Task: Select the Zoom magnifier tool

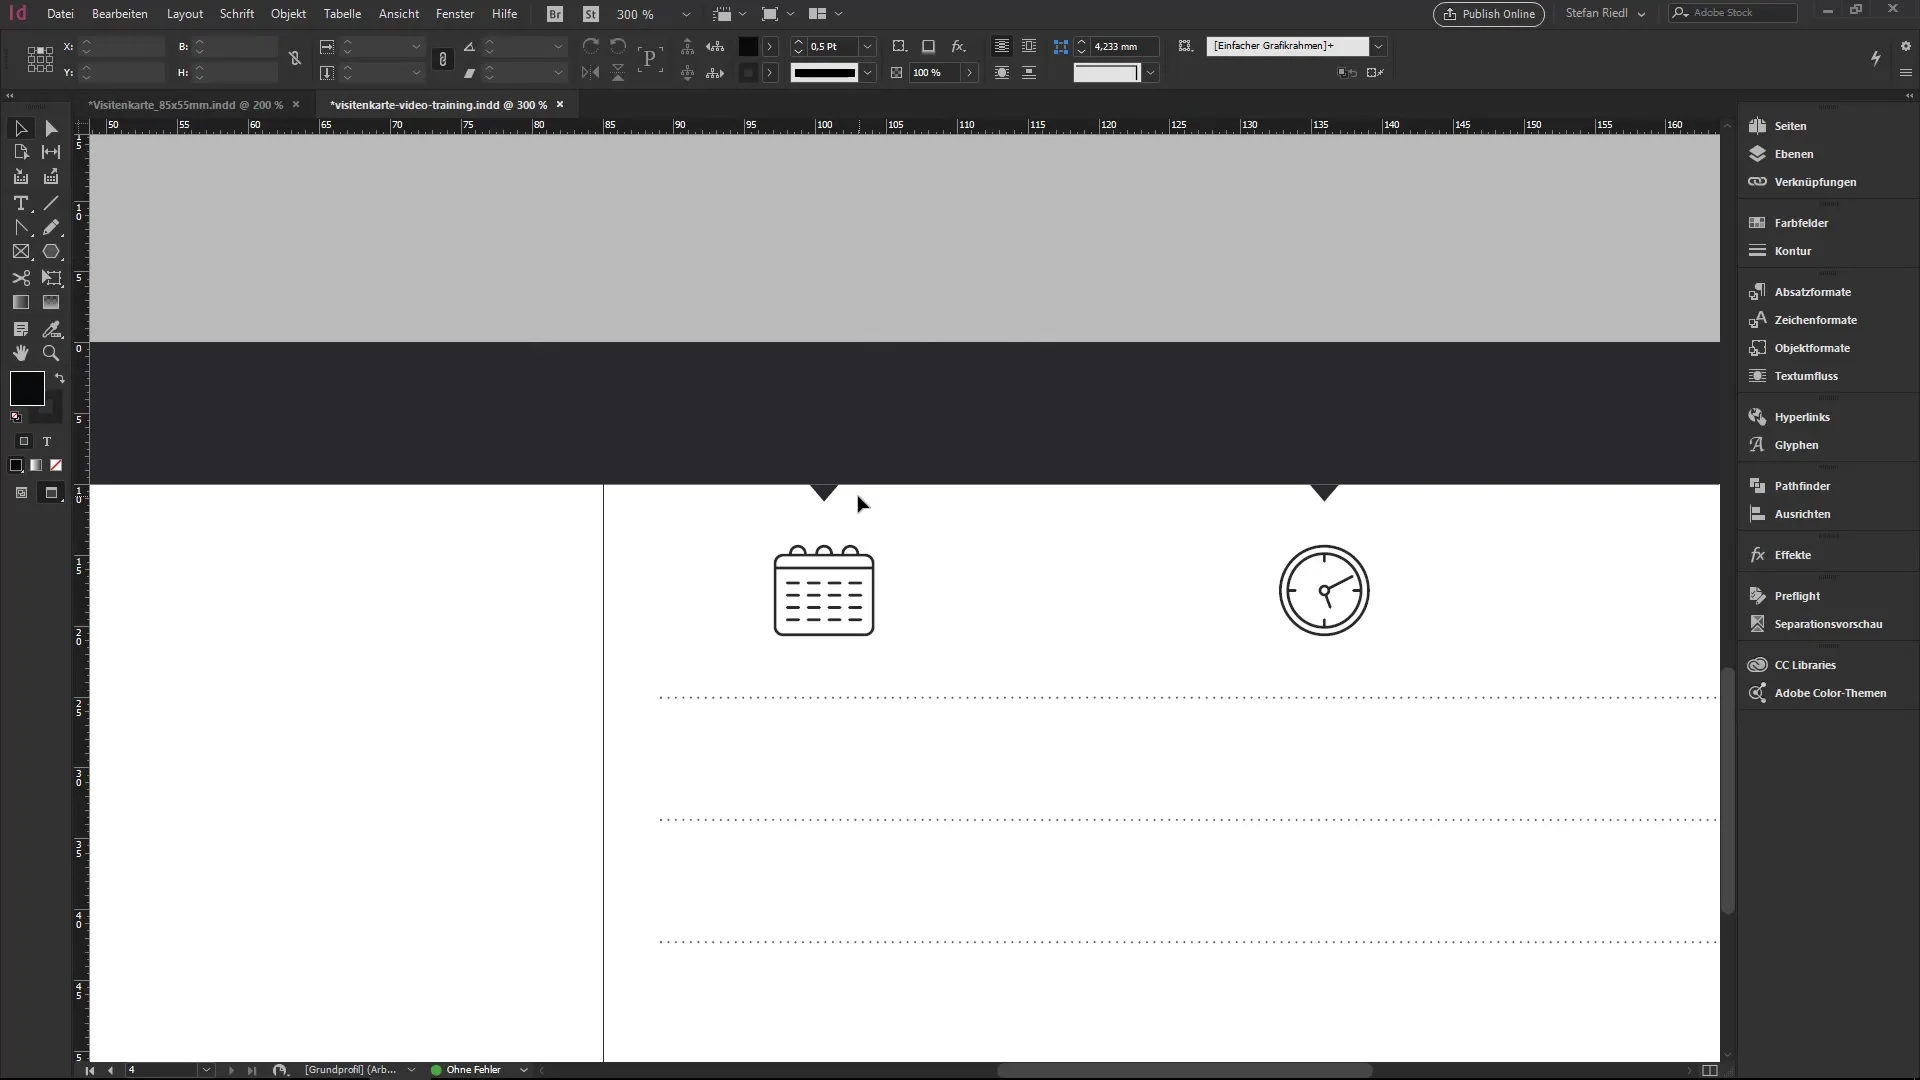Action: tap(51, 353)
